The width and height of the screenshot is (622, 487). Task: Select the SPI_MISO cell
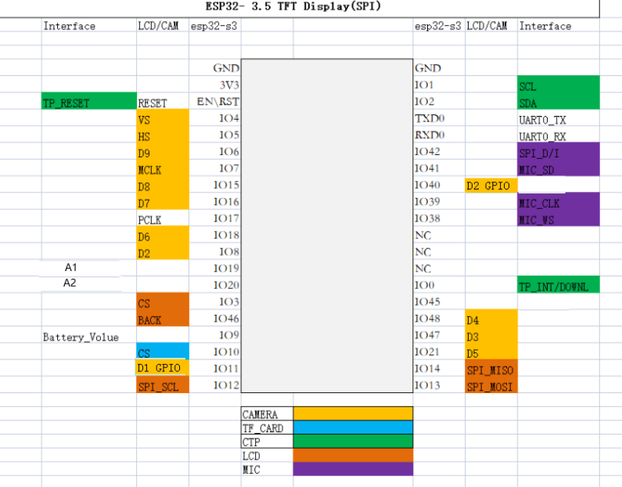point(490,369)
